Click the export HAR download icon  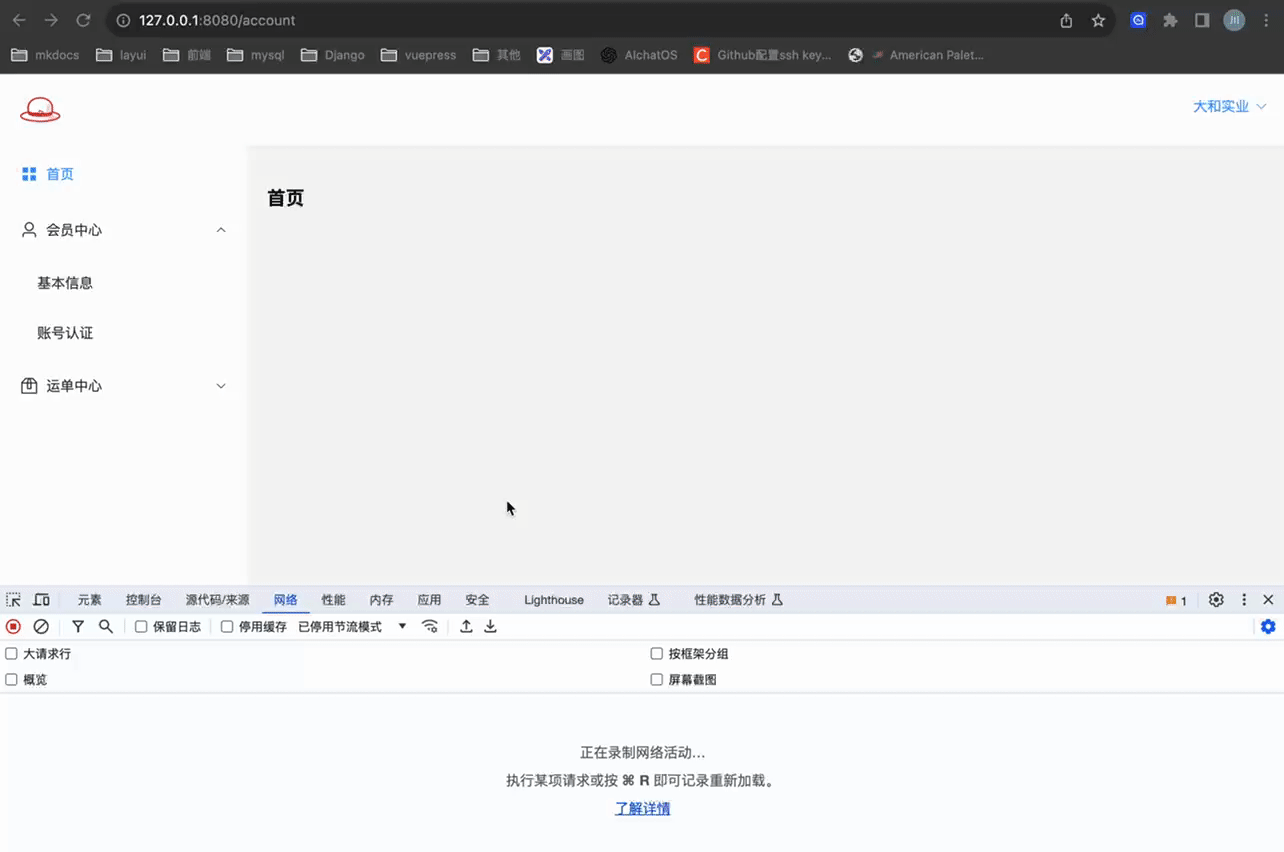pyautogui.click(x=491, y=627)
